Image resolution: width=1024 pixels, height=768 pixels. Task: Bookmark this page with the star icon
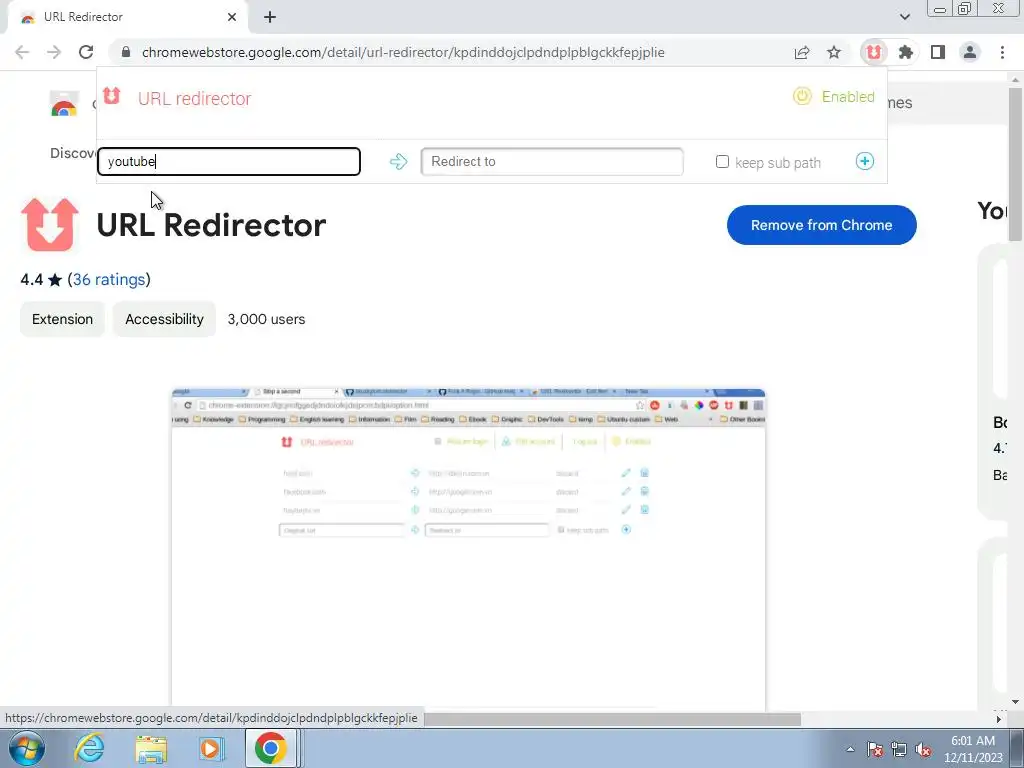tap(834, 52)
